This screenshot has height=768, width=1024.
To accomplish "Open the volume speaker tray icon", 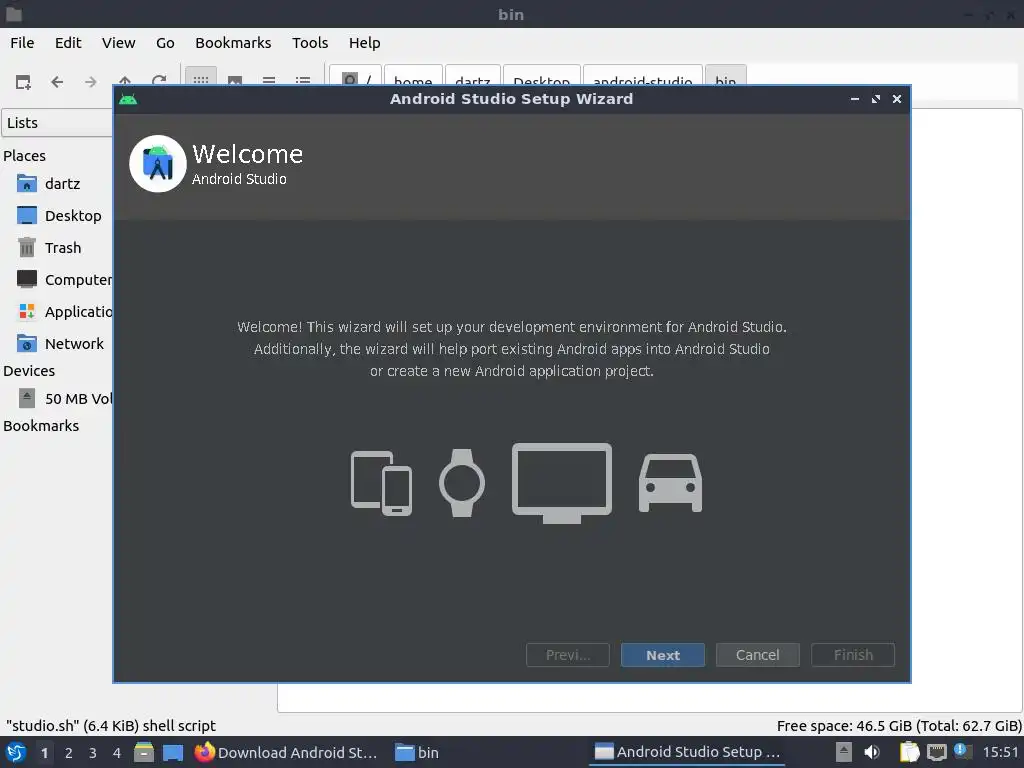I will coord(872,753).
